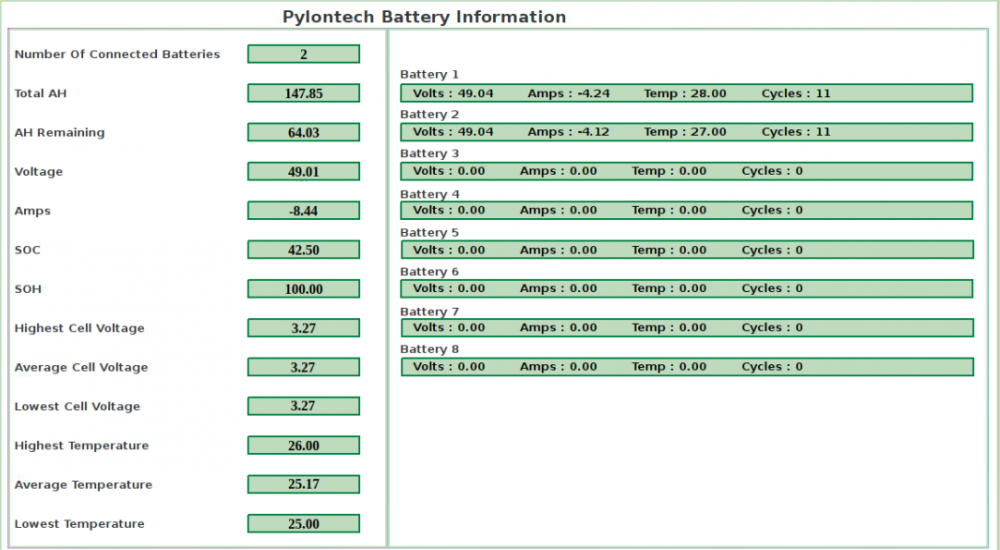Click the 'Amps' label in left panel
Screen dimensions: 1000x550
[x=32, y=211]
